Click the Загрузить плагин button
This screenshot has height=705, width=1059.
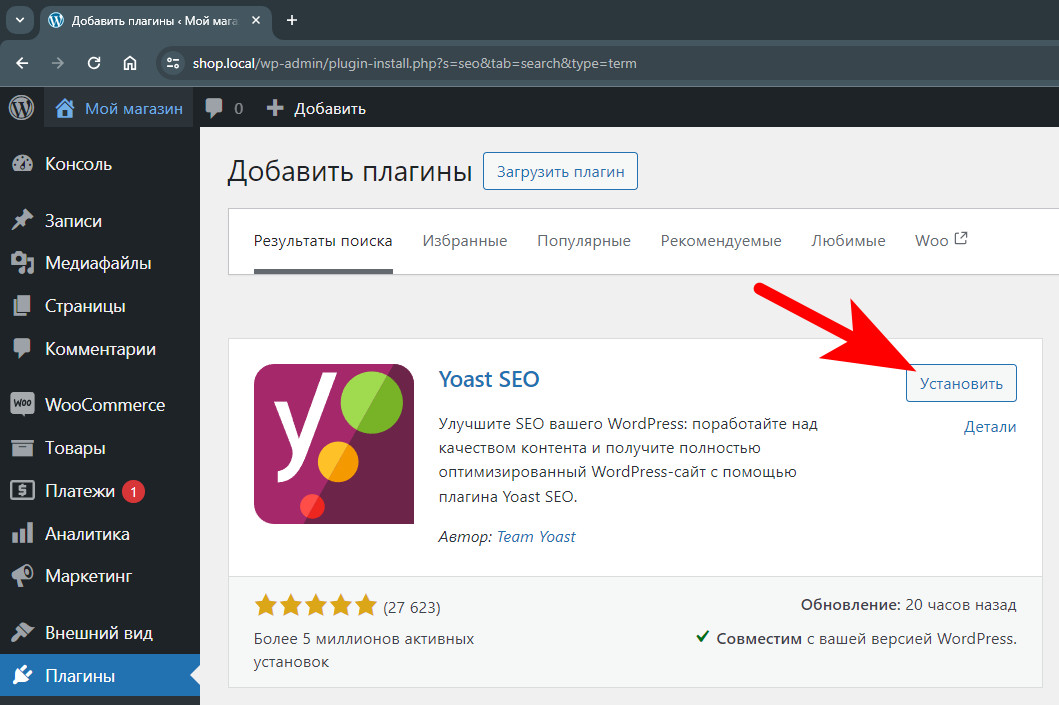pos(561,172)
